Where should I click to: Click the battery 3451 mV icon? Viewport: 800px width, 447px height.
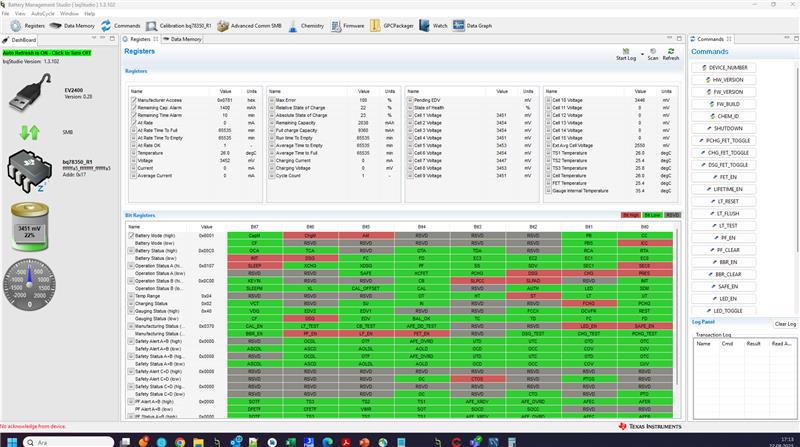pos(30,226)
